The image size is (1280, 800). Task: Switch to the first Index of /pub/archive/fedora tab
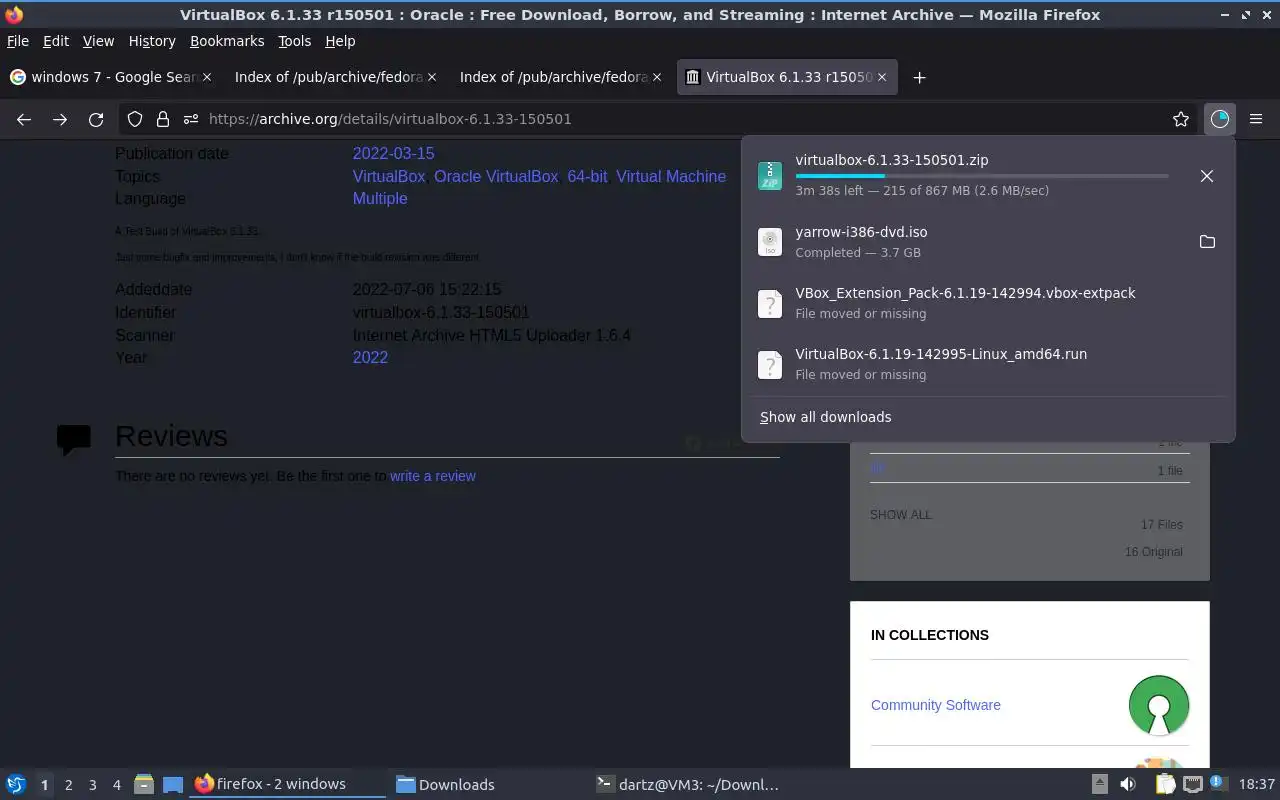(335, 77)
